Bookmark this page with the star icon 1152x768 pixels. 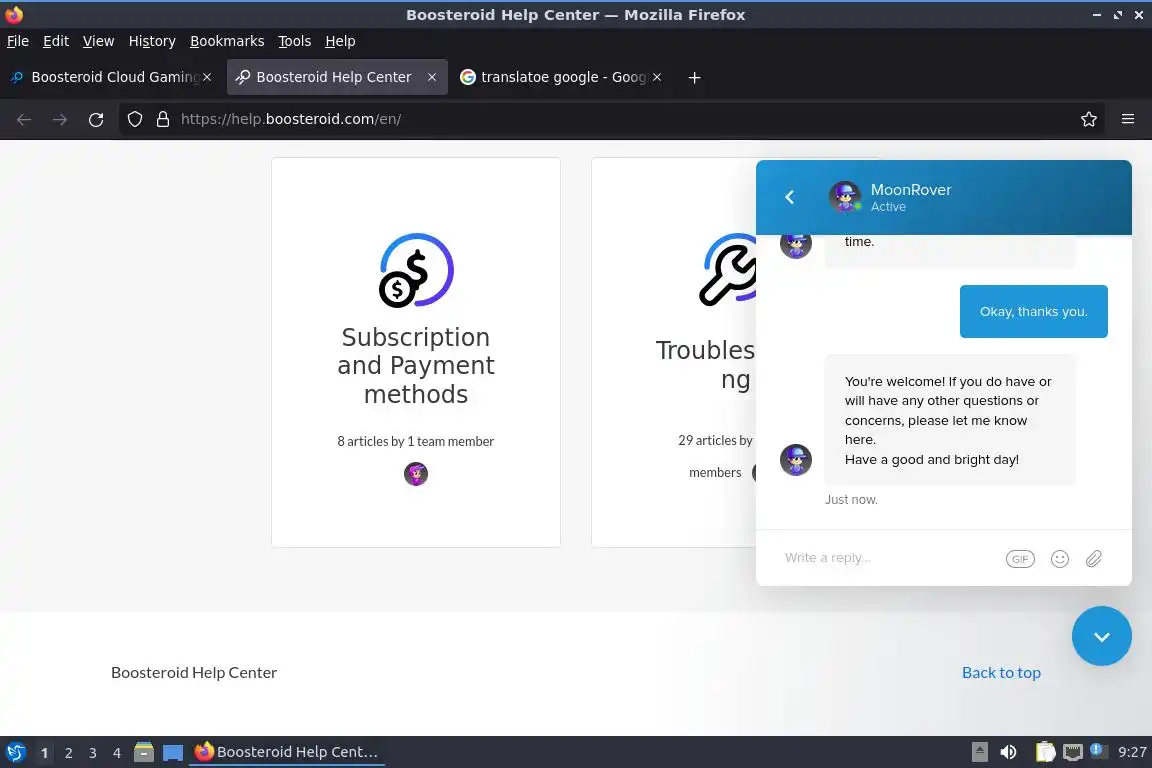(x=1089, y=119)
